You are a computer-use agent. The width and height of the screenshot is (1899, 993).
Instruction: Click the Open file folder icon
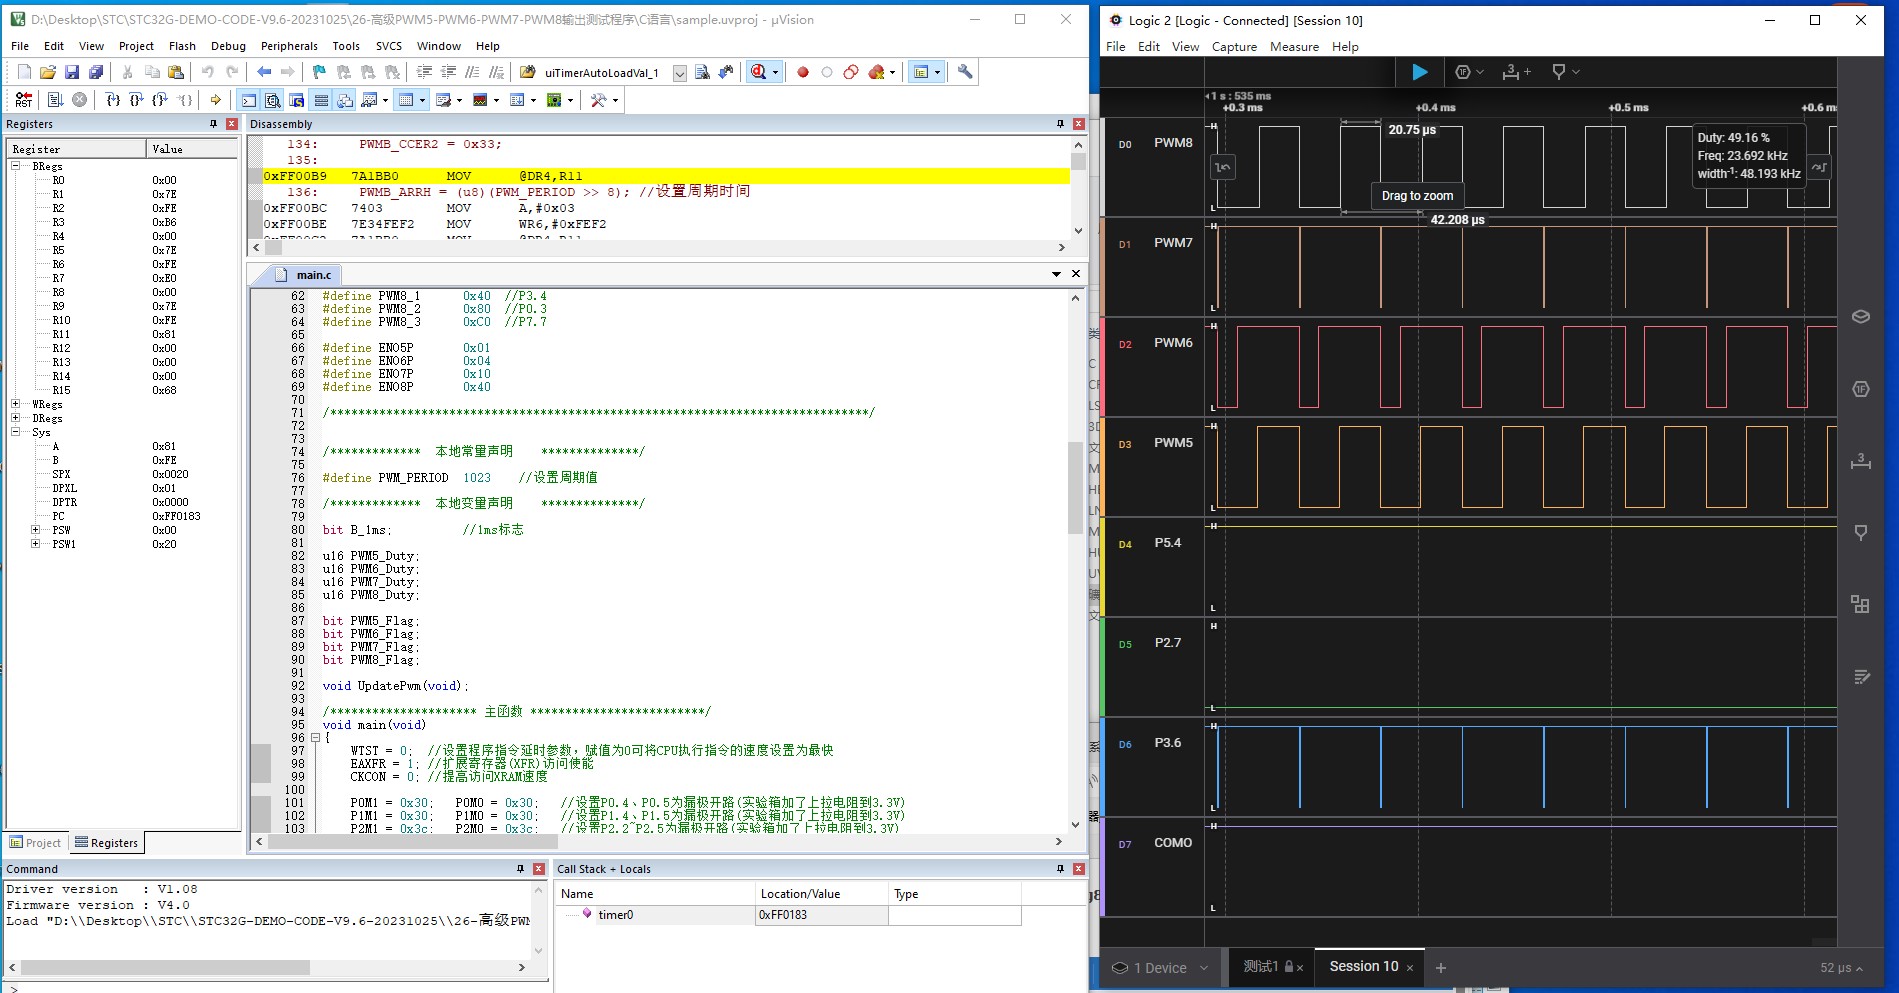pyautogui.click(x=48, y=72)
